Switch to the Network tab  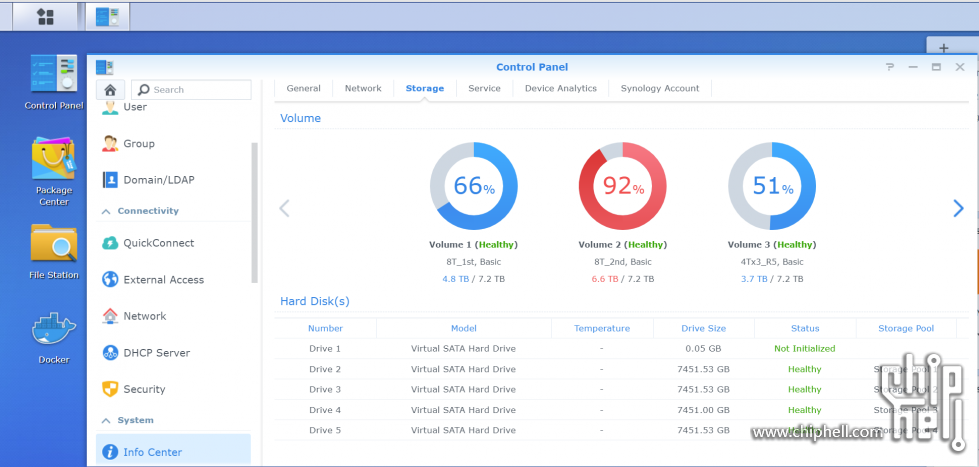click(x=363, y=89)
